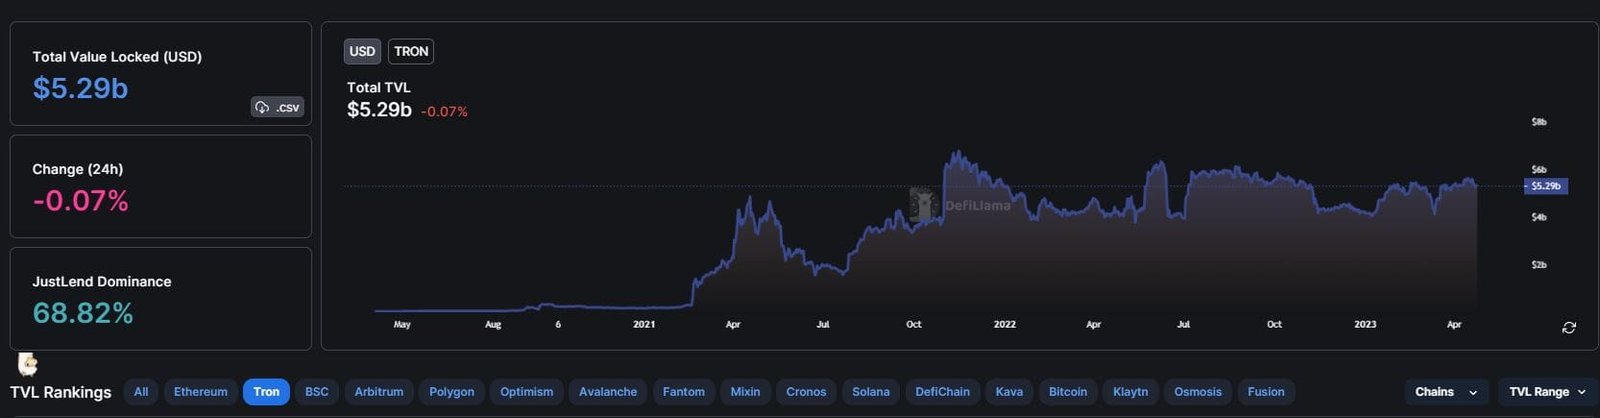Select the BSC chain filter
Screen dimensions: 1600x418
coord(317,392)
